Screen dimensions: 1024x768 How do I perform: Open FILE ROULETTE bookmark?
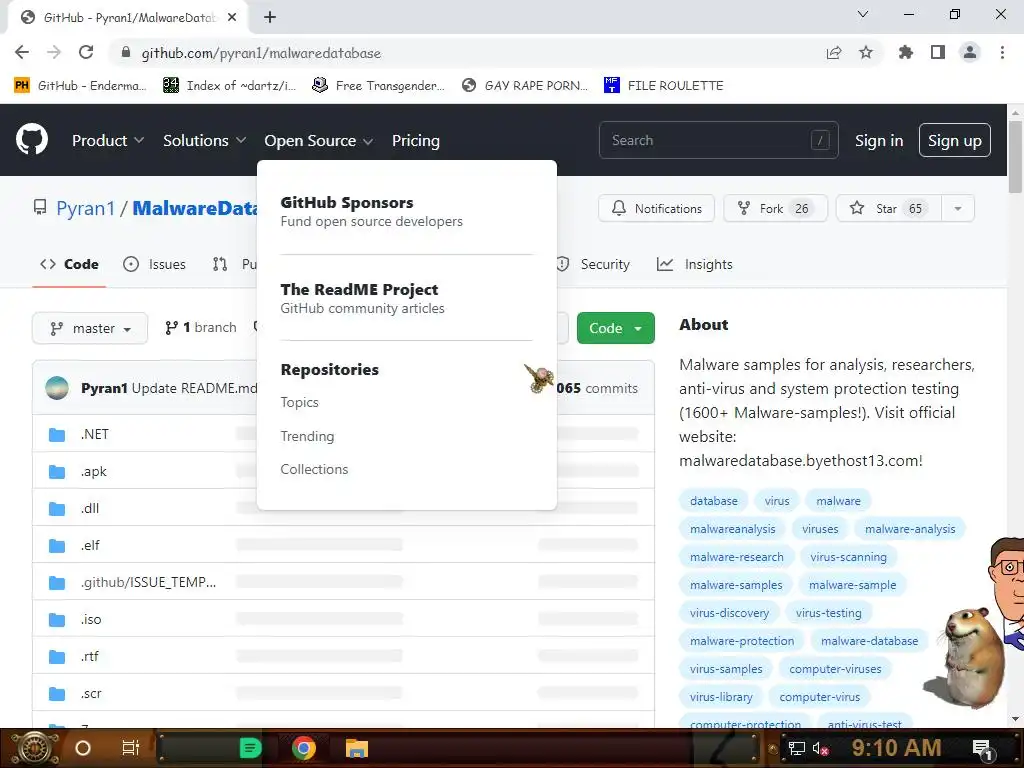664,86
